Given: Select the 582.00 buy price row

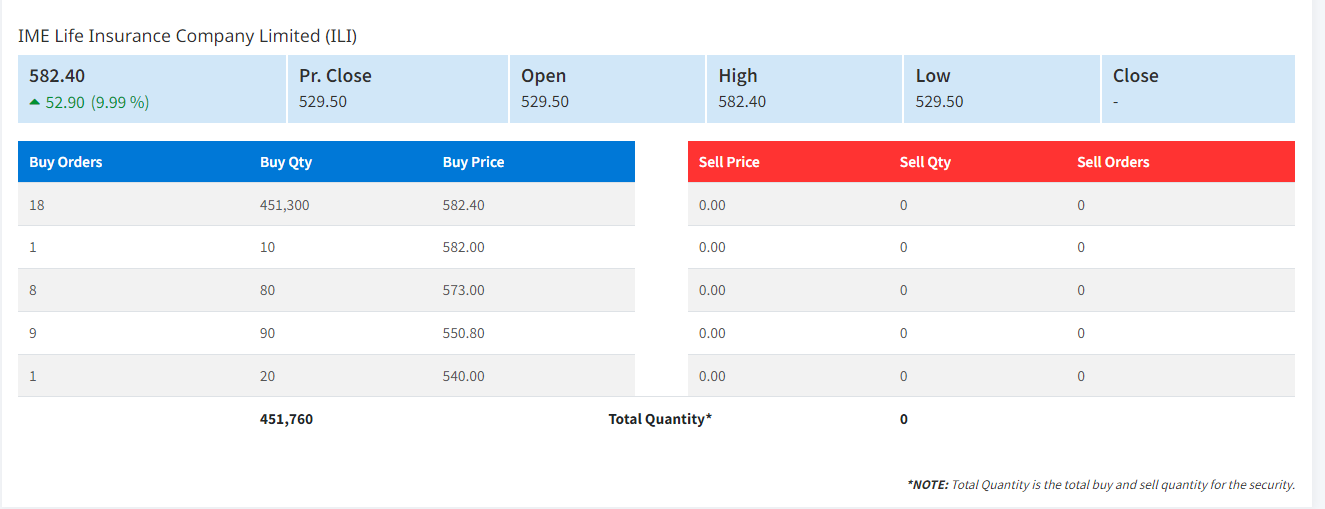Looking at the screenshot, I should click(463, 247).
